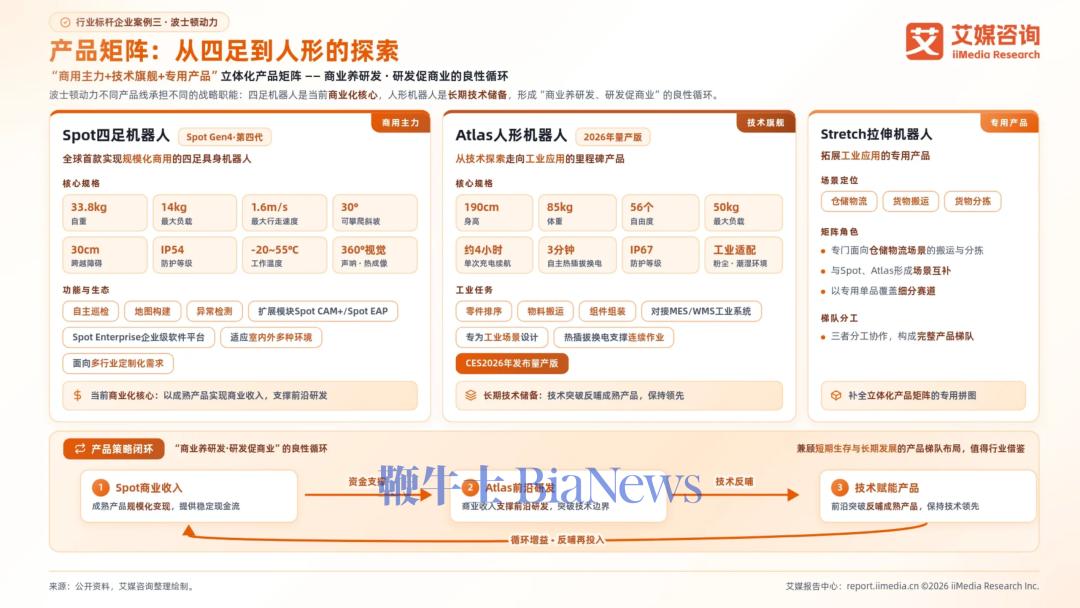This screenshot has width=1080, height=608.
Task: Click the 30° 可攀爬斜坡 spec card
Action: (x=375, y=213)
